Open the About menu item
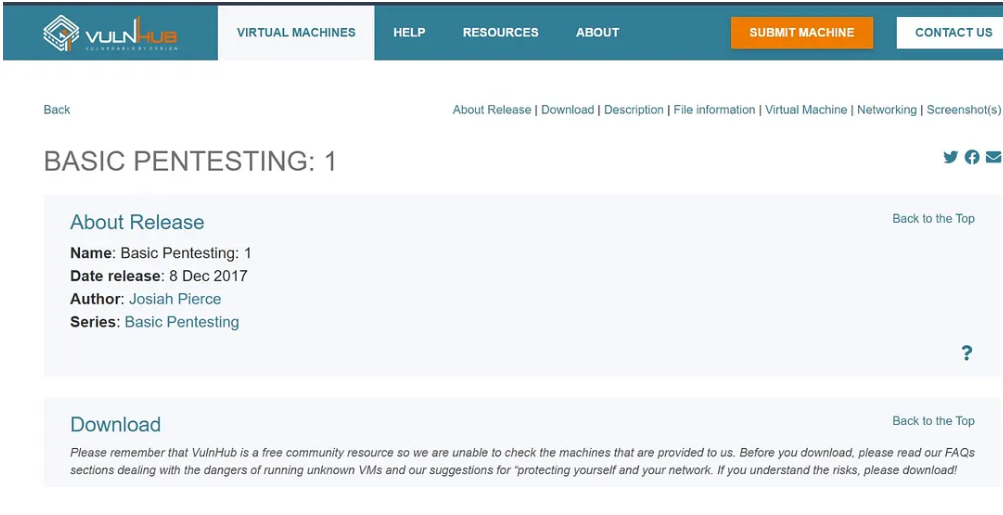The height and width of the screenshot is (515, 1003). tap(597, 33)
